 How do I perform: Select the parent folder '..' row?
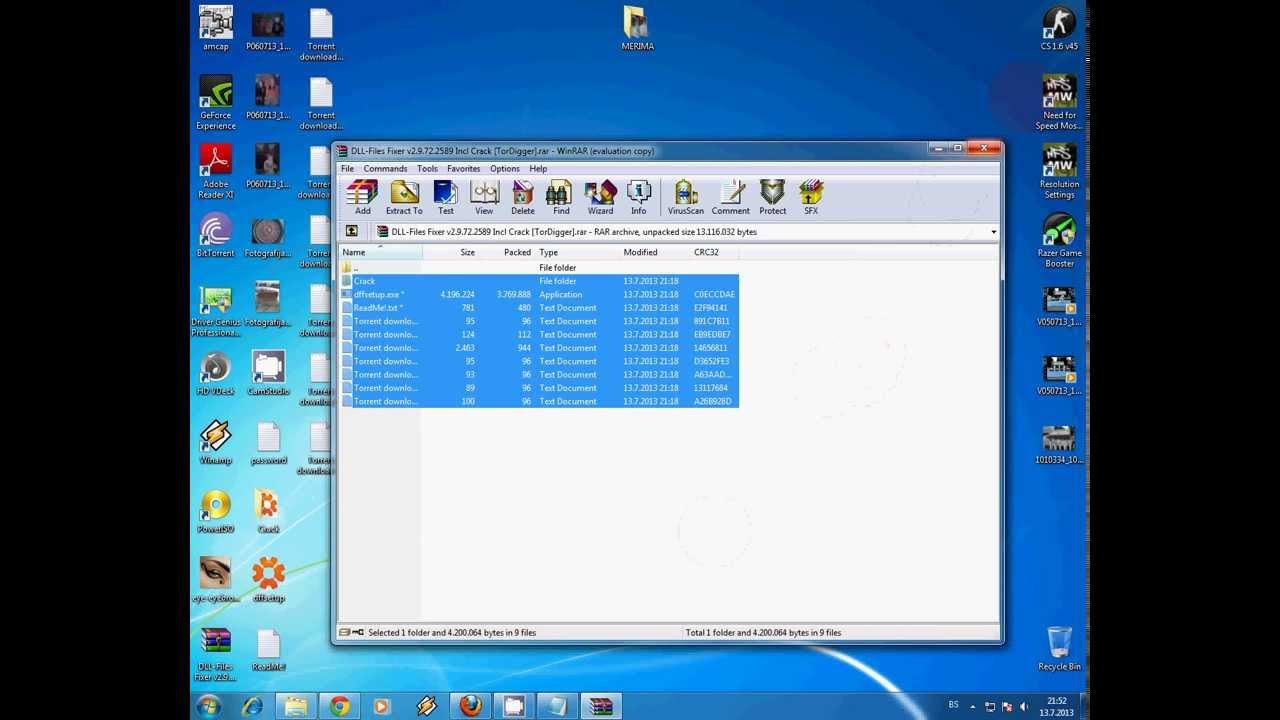(539, 268)
